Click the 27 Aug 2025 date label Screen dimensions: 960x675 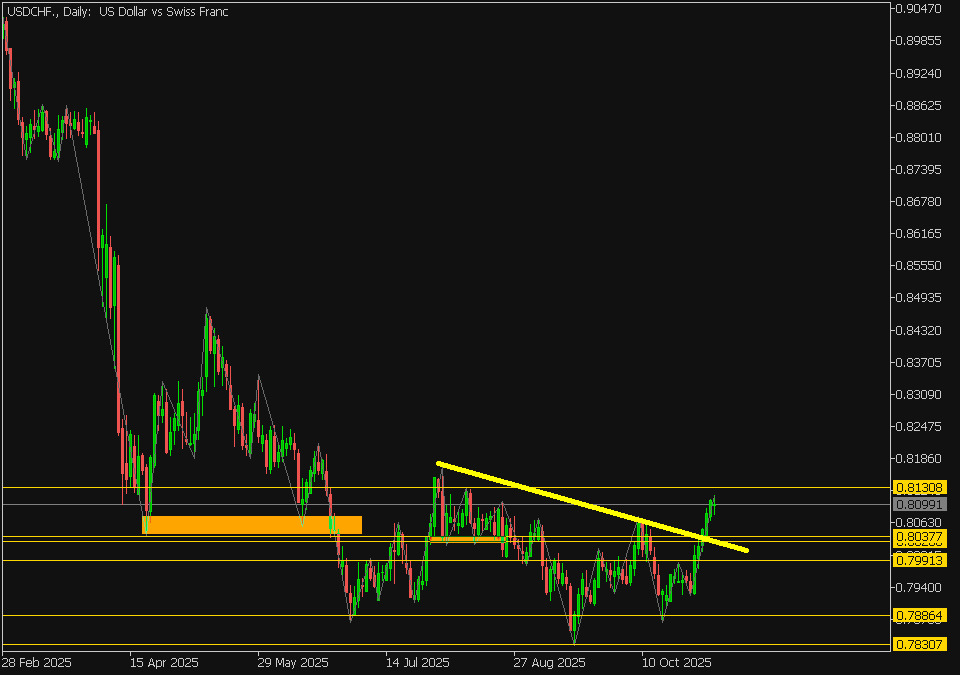point(549,662)
